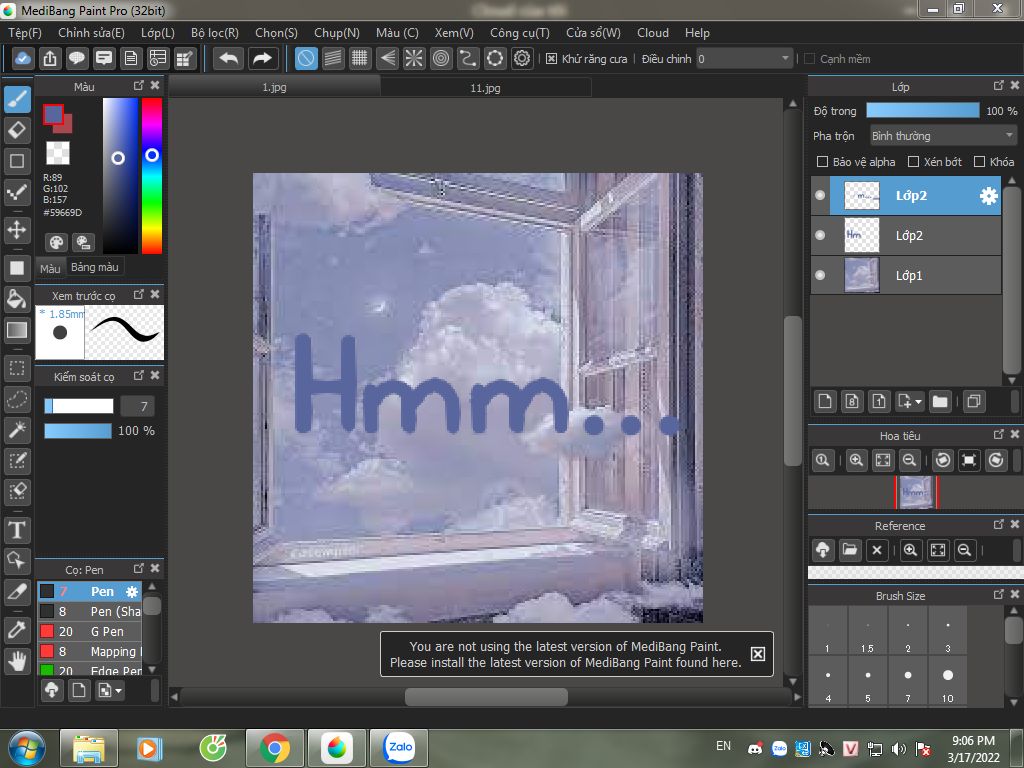Click the Undo arrow in toolbar

229,59
